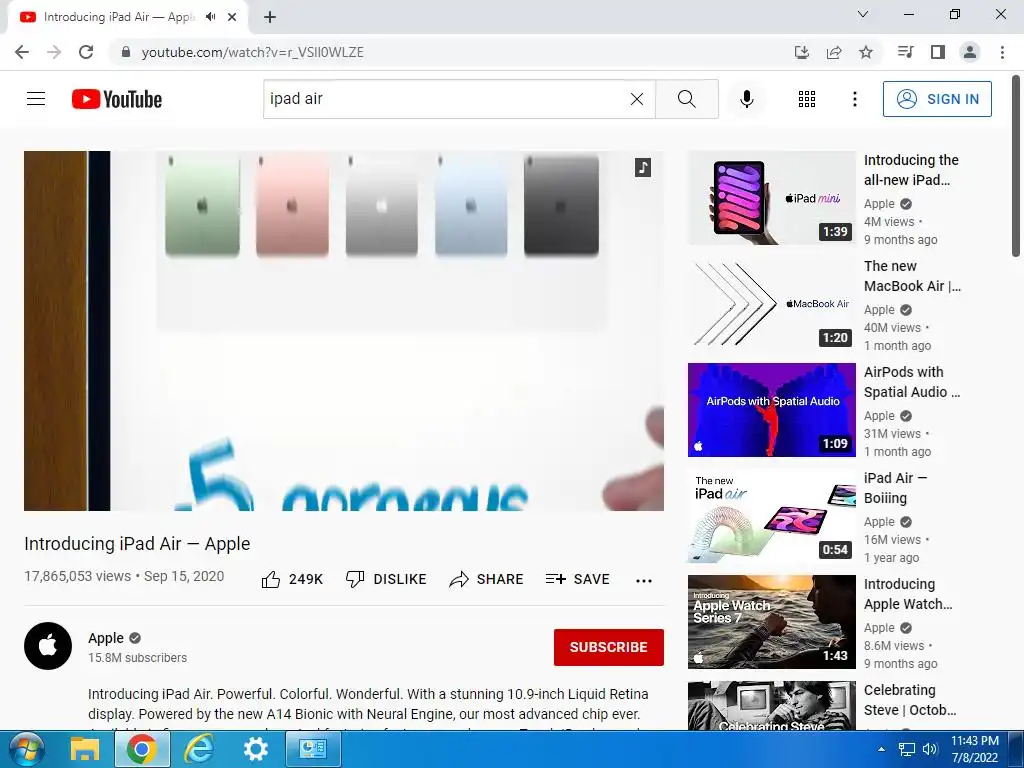Open the MacBook Air video thumbnail

771,304
